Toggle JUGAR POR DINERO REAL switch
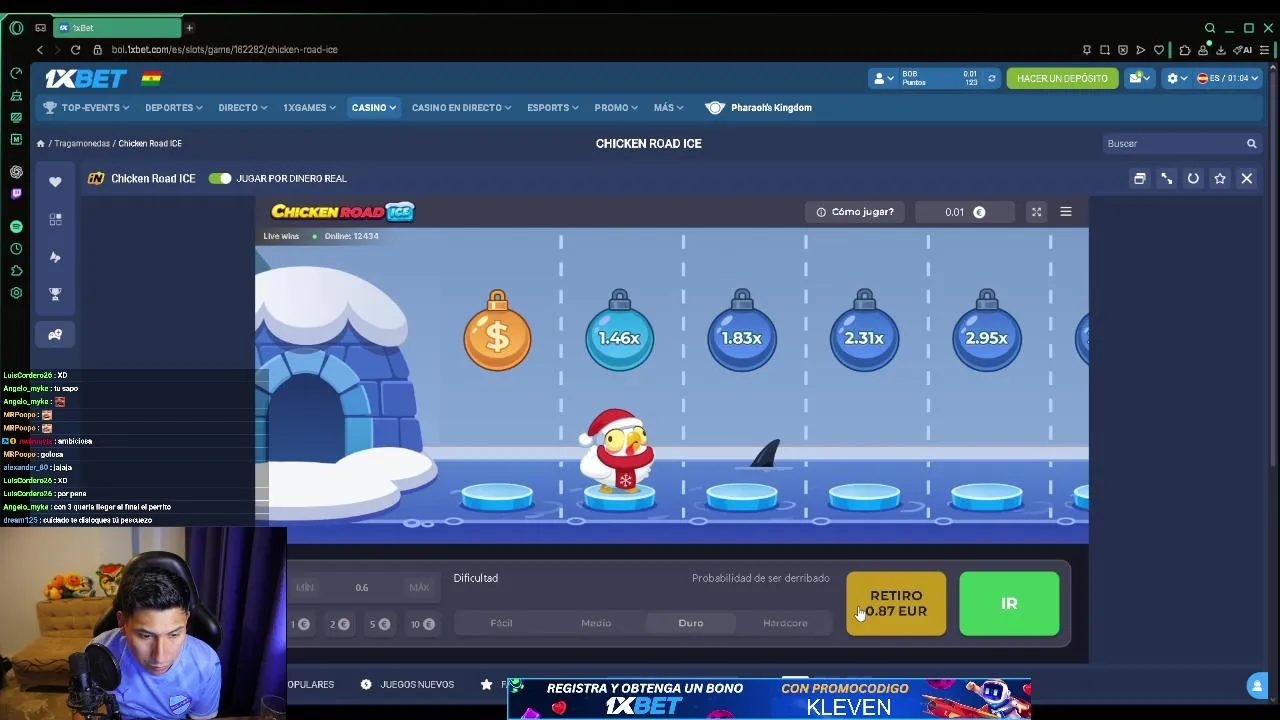 click(x=220, y=178)
